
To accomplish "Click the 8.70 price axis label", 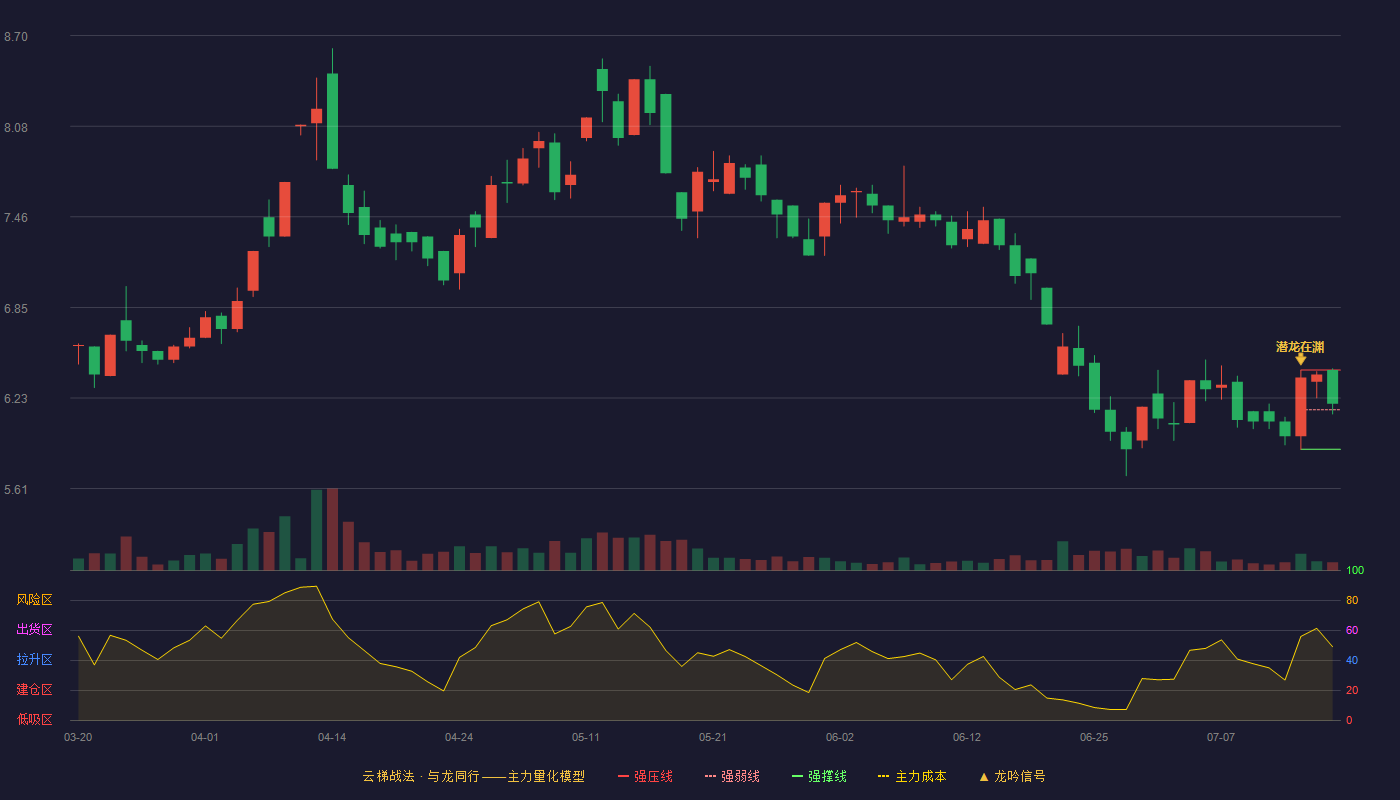I will point(16,37).
